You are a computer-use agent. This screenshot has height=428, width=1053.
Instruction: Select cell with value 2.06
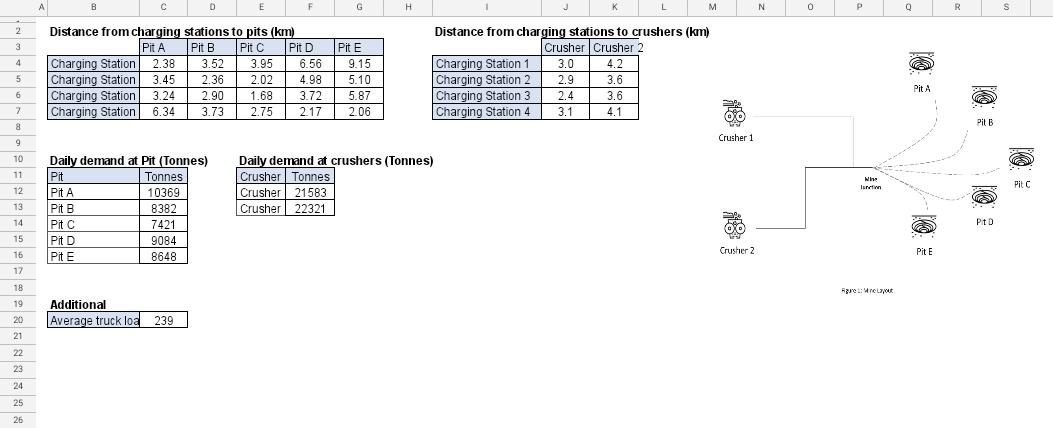(359, 112)
